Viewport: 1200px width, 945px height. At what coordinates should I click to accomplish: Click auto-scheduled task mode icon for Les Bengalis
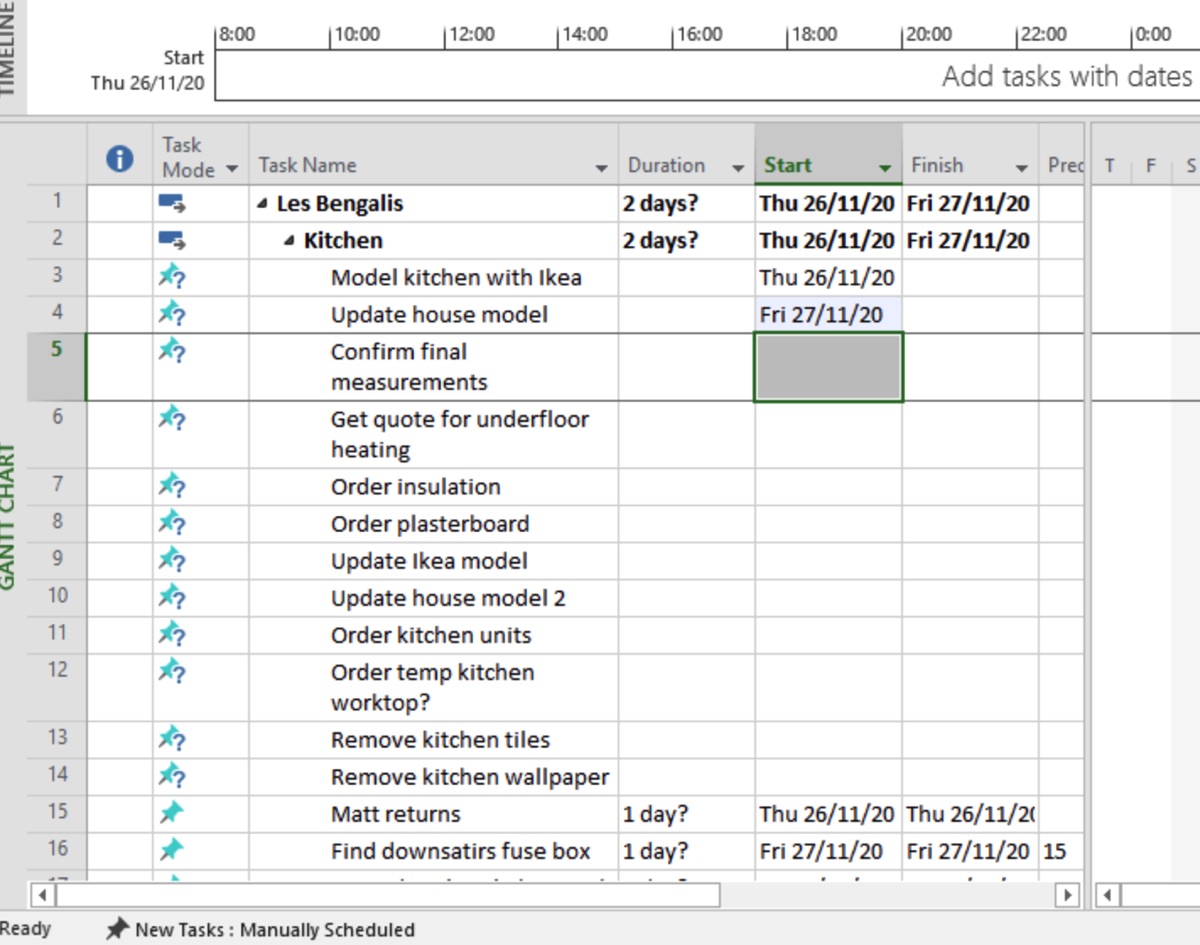(172, 204)
